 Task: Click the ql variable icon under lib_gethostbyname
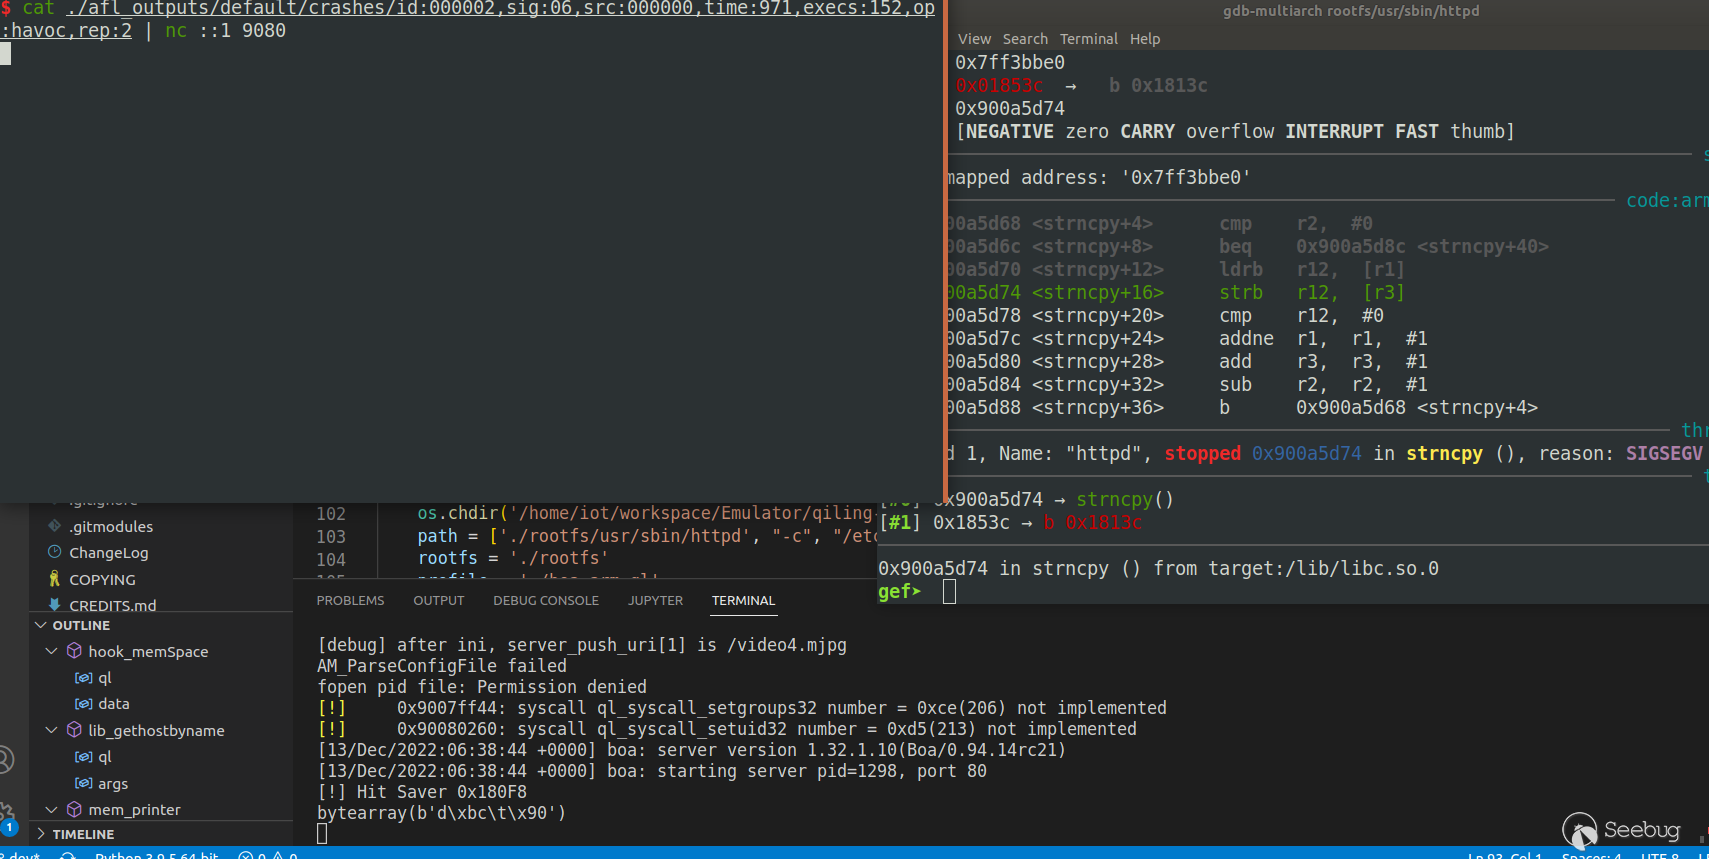(x=84, y=757)
